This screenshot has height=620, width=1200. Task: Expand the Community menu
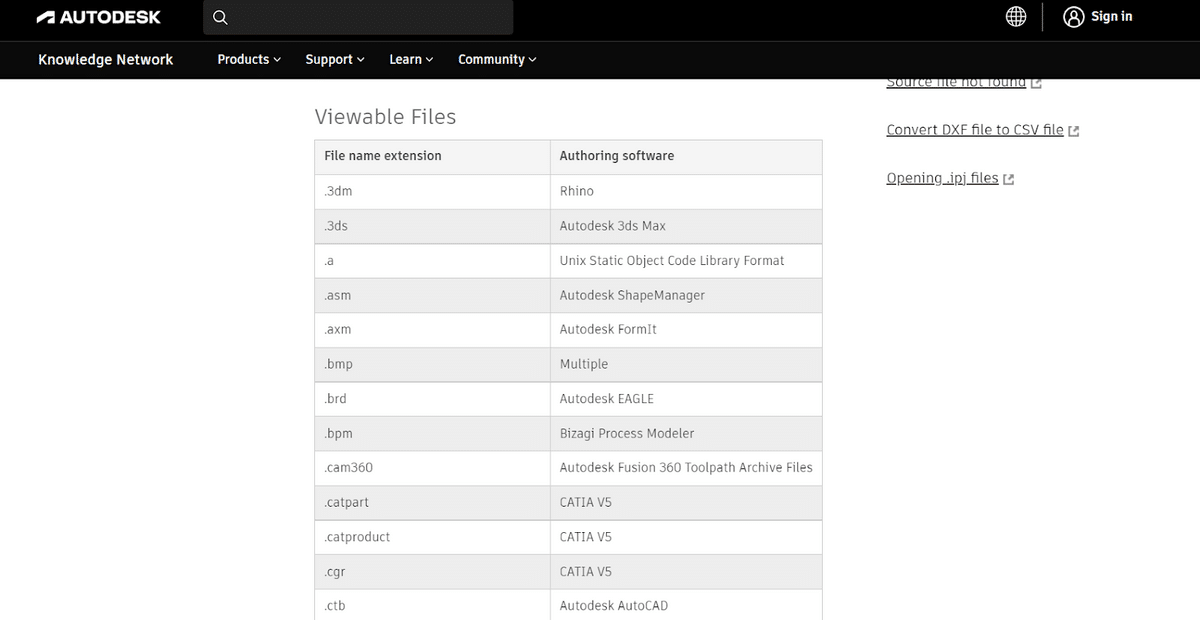[497, 59]
